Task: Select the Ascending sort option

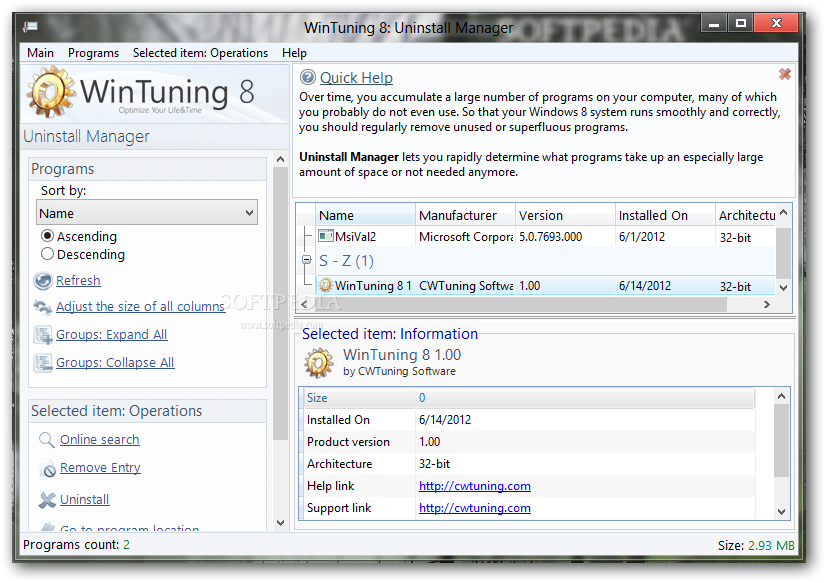Action: point(47,236)
